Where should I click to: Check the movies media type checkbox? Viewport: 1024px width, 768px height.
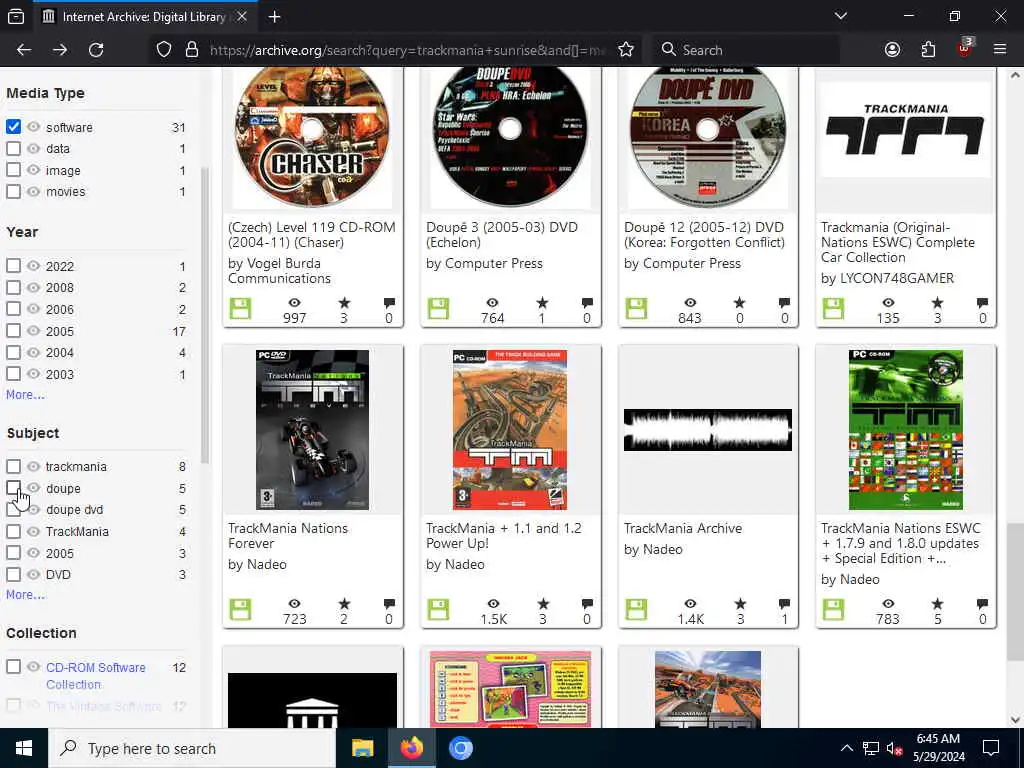(x=13, y=191)
